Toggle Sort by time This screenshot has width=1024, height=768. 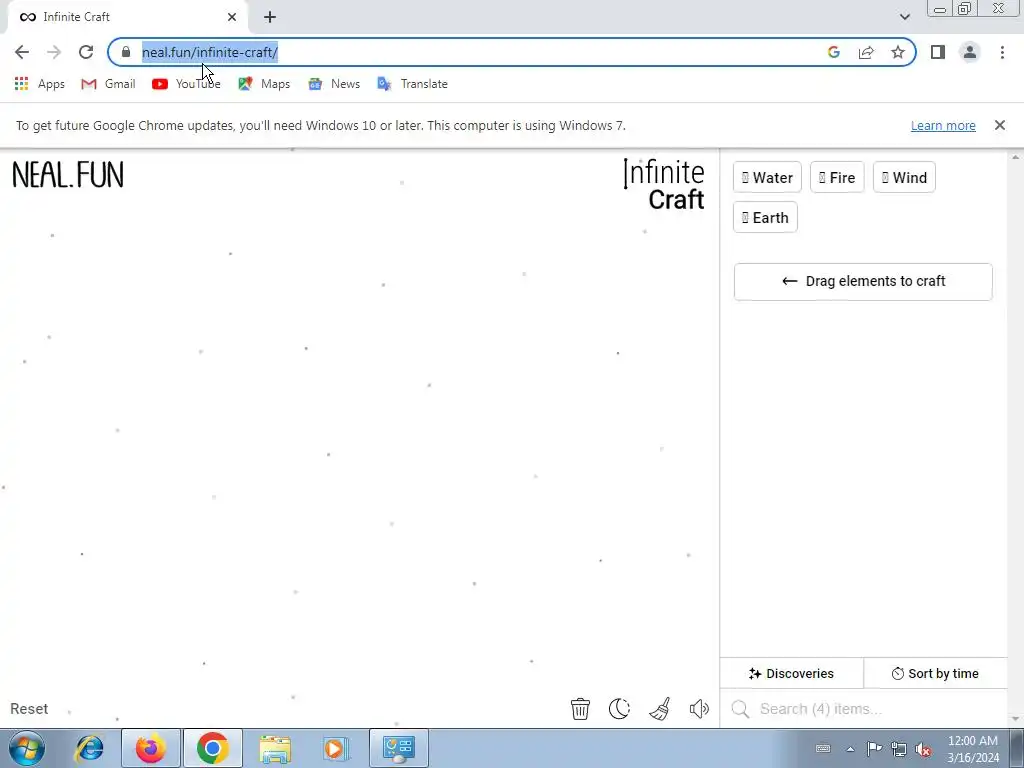[935, 673]
